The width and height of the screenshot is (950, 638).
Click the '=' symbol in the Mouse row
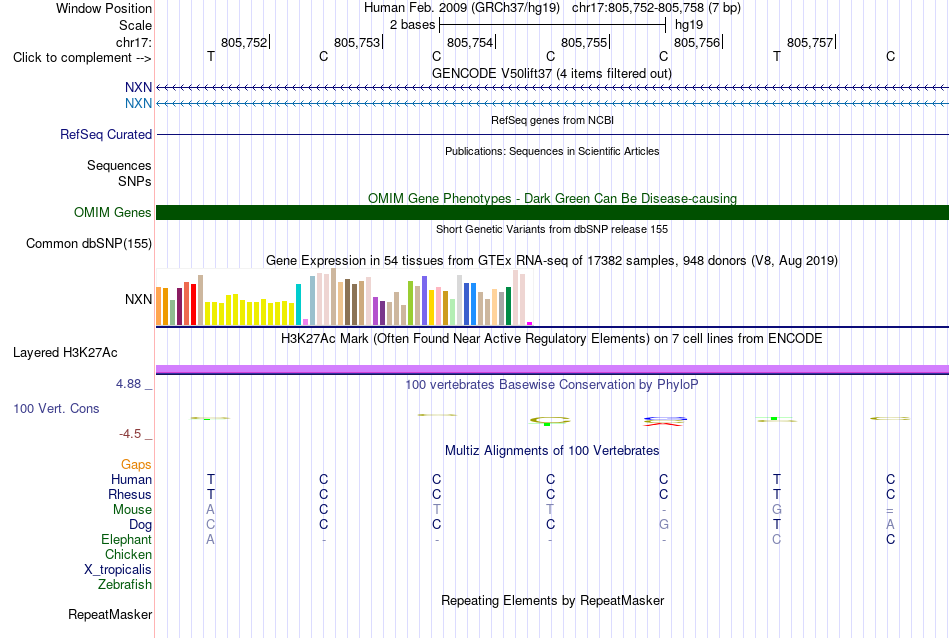click(890, 510)
